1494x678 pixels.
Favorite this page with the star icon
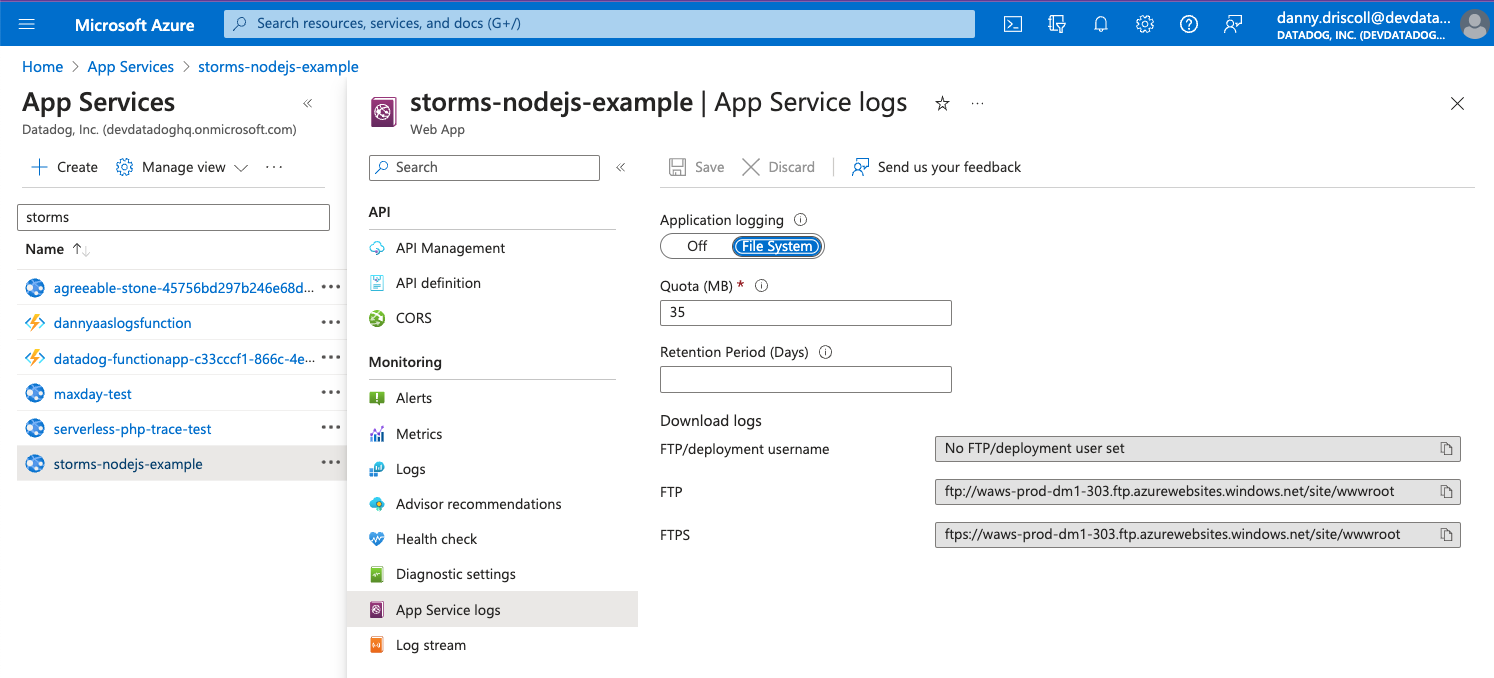point(942,103)
